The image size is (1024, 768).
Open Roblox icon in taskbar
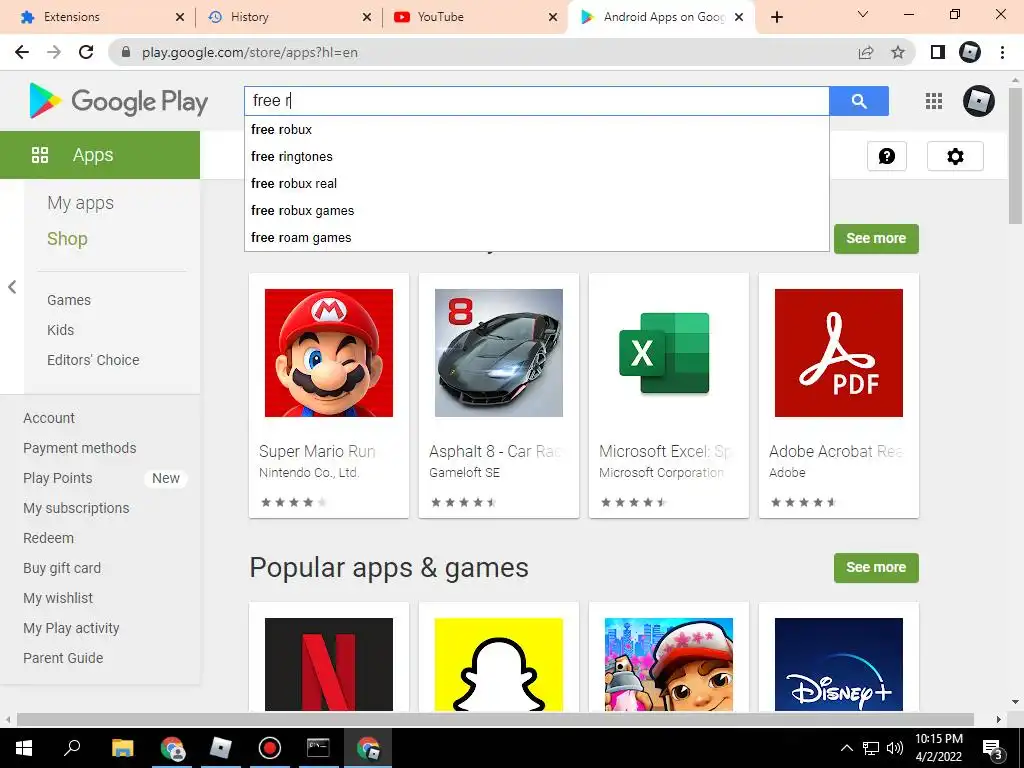[x=221, y=748]
